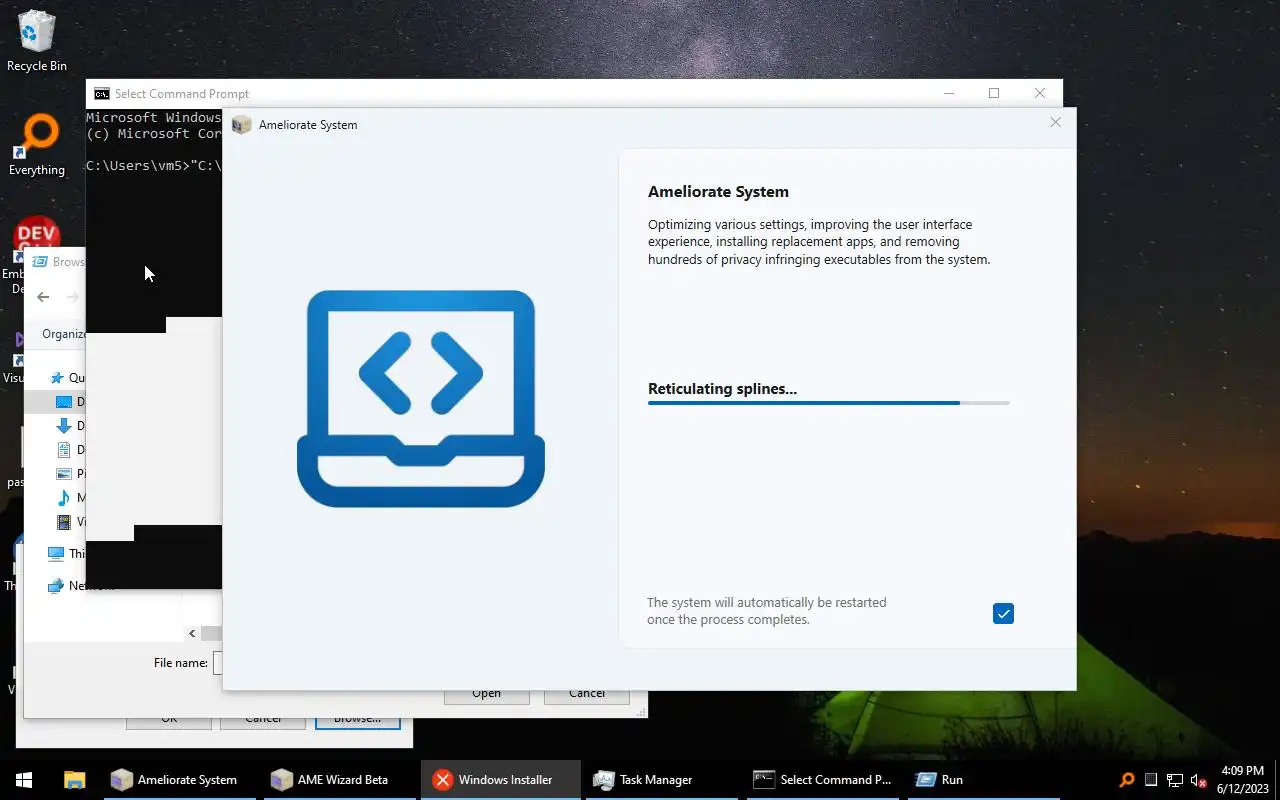Click the Open button in Browse dialog
This screenshot has width=1280, height=800.
pyautogui.click(x=486, y=694)
